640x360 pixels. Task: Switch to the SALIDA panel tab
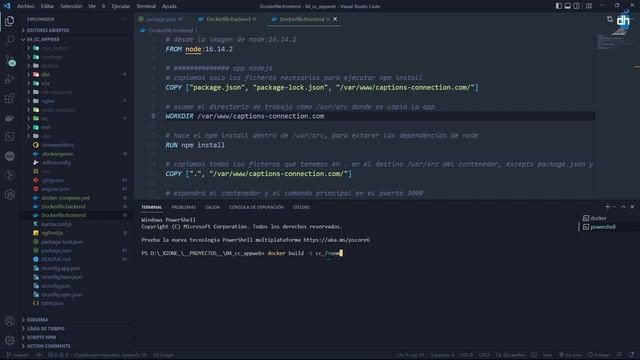212,207
